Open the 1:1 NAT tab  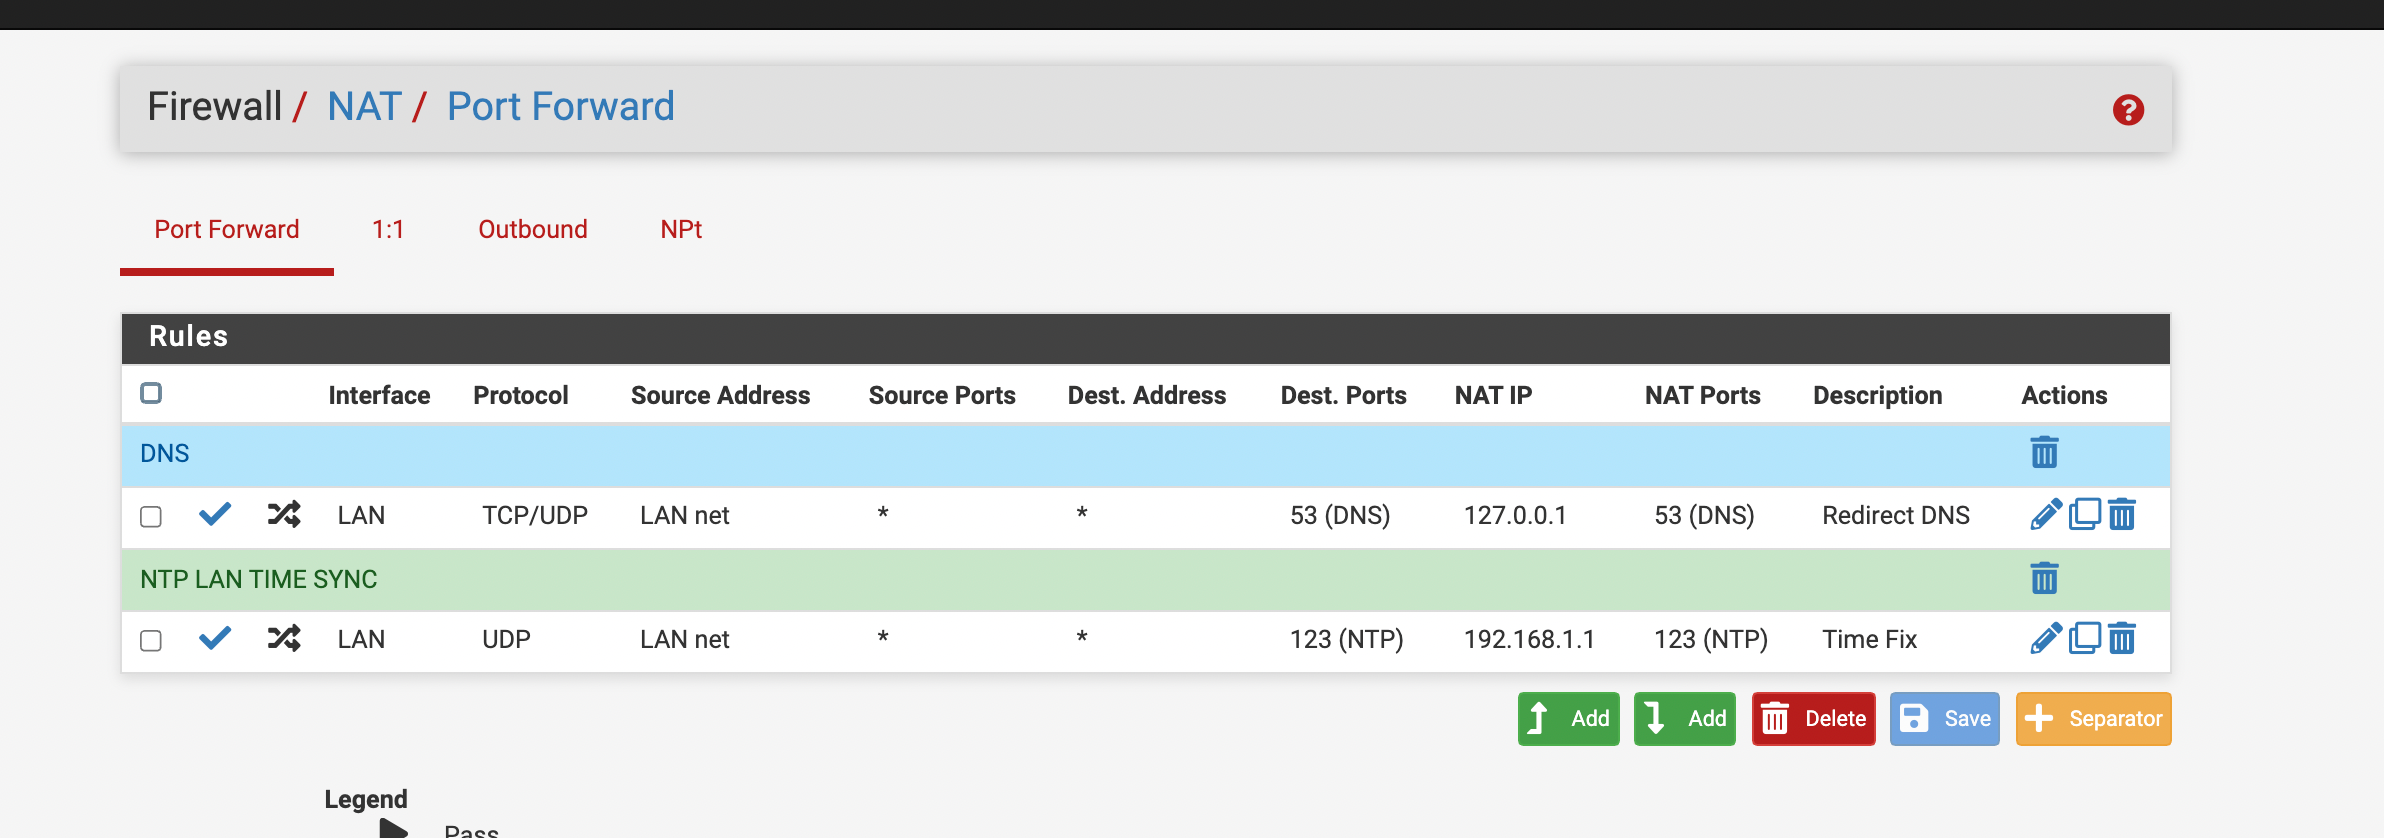pos(388,229)
